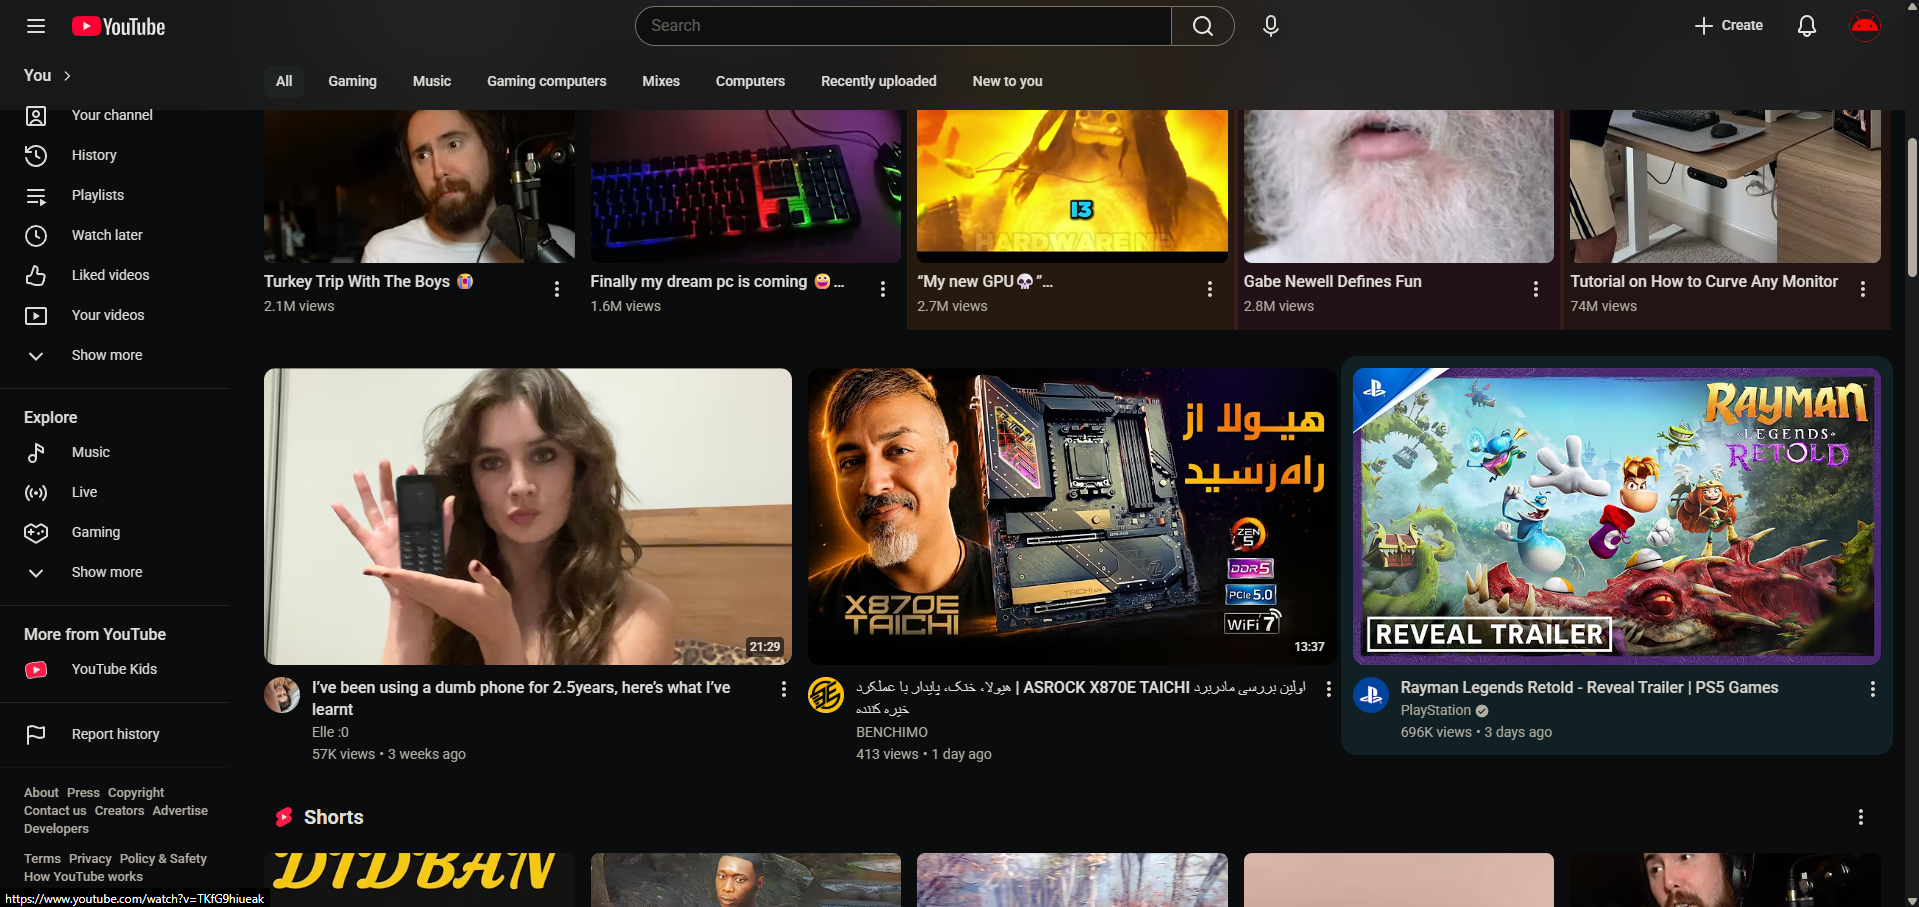The height and width of the screenshot is (907, 1919).
Task: Select the Recently uploaded chip
Action: tap(879, 81)
